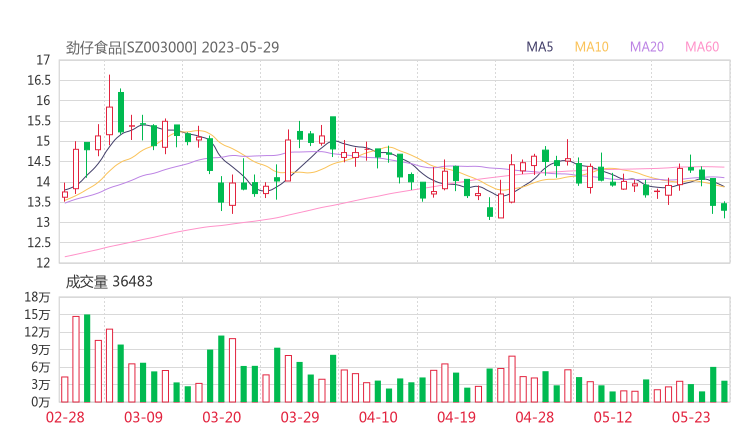This screenshot has height=440, width=740.
Task: Click the chart title 劲仔食品[SZ003000] 2023-05-29
Action: pos(172,47)
